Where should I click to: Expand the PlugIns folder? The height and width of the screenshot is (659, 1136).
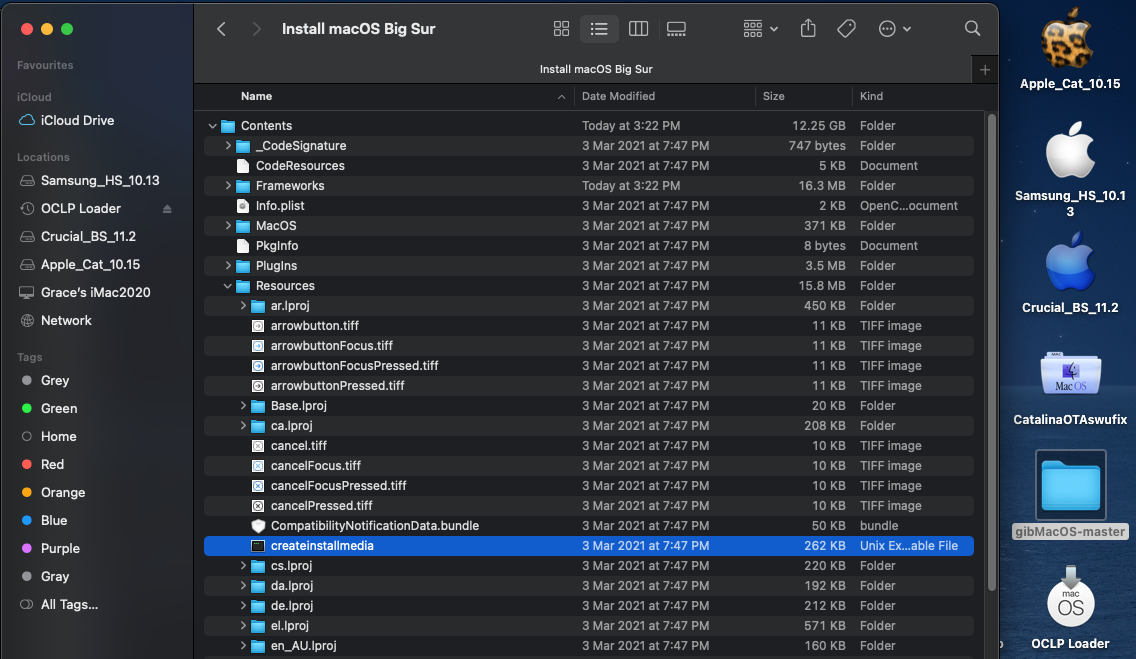pyautogui.click(x=227, y=266)
